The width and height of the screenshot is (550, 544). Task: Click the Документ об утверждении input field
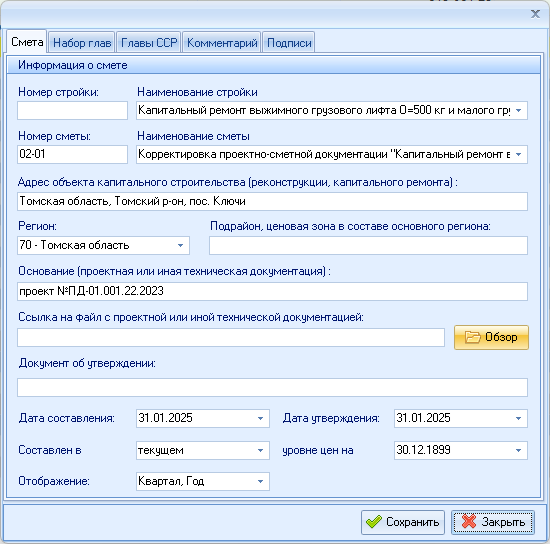(x=272, y=387)
